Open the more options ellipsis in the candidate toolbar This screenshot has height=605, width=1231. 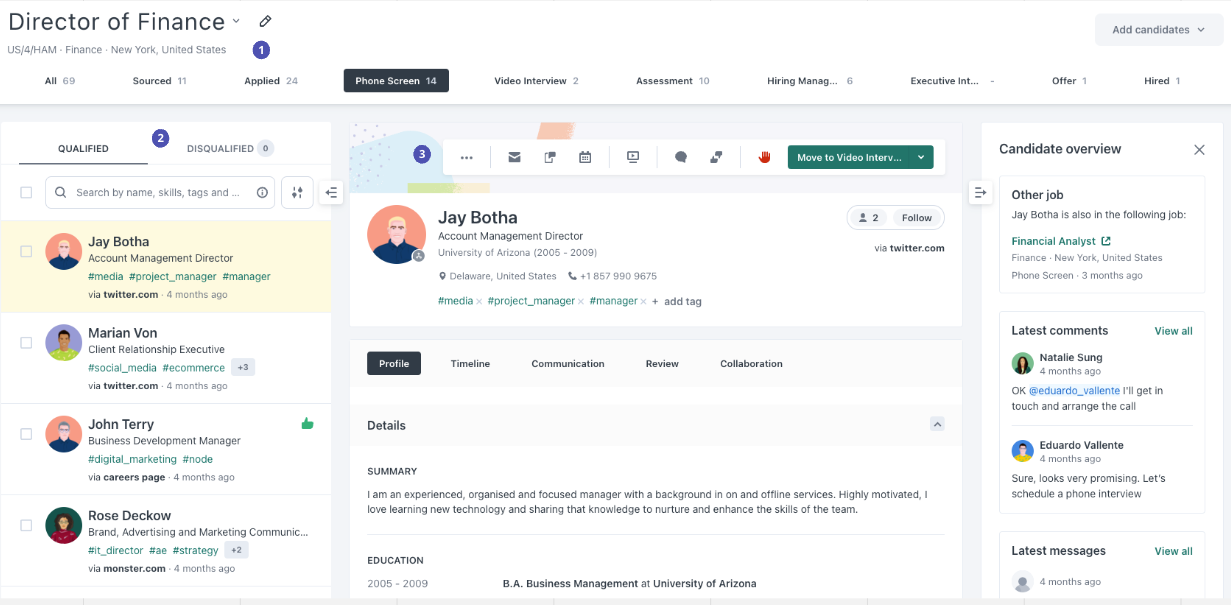tap(466, 157)
